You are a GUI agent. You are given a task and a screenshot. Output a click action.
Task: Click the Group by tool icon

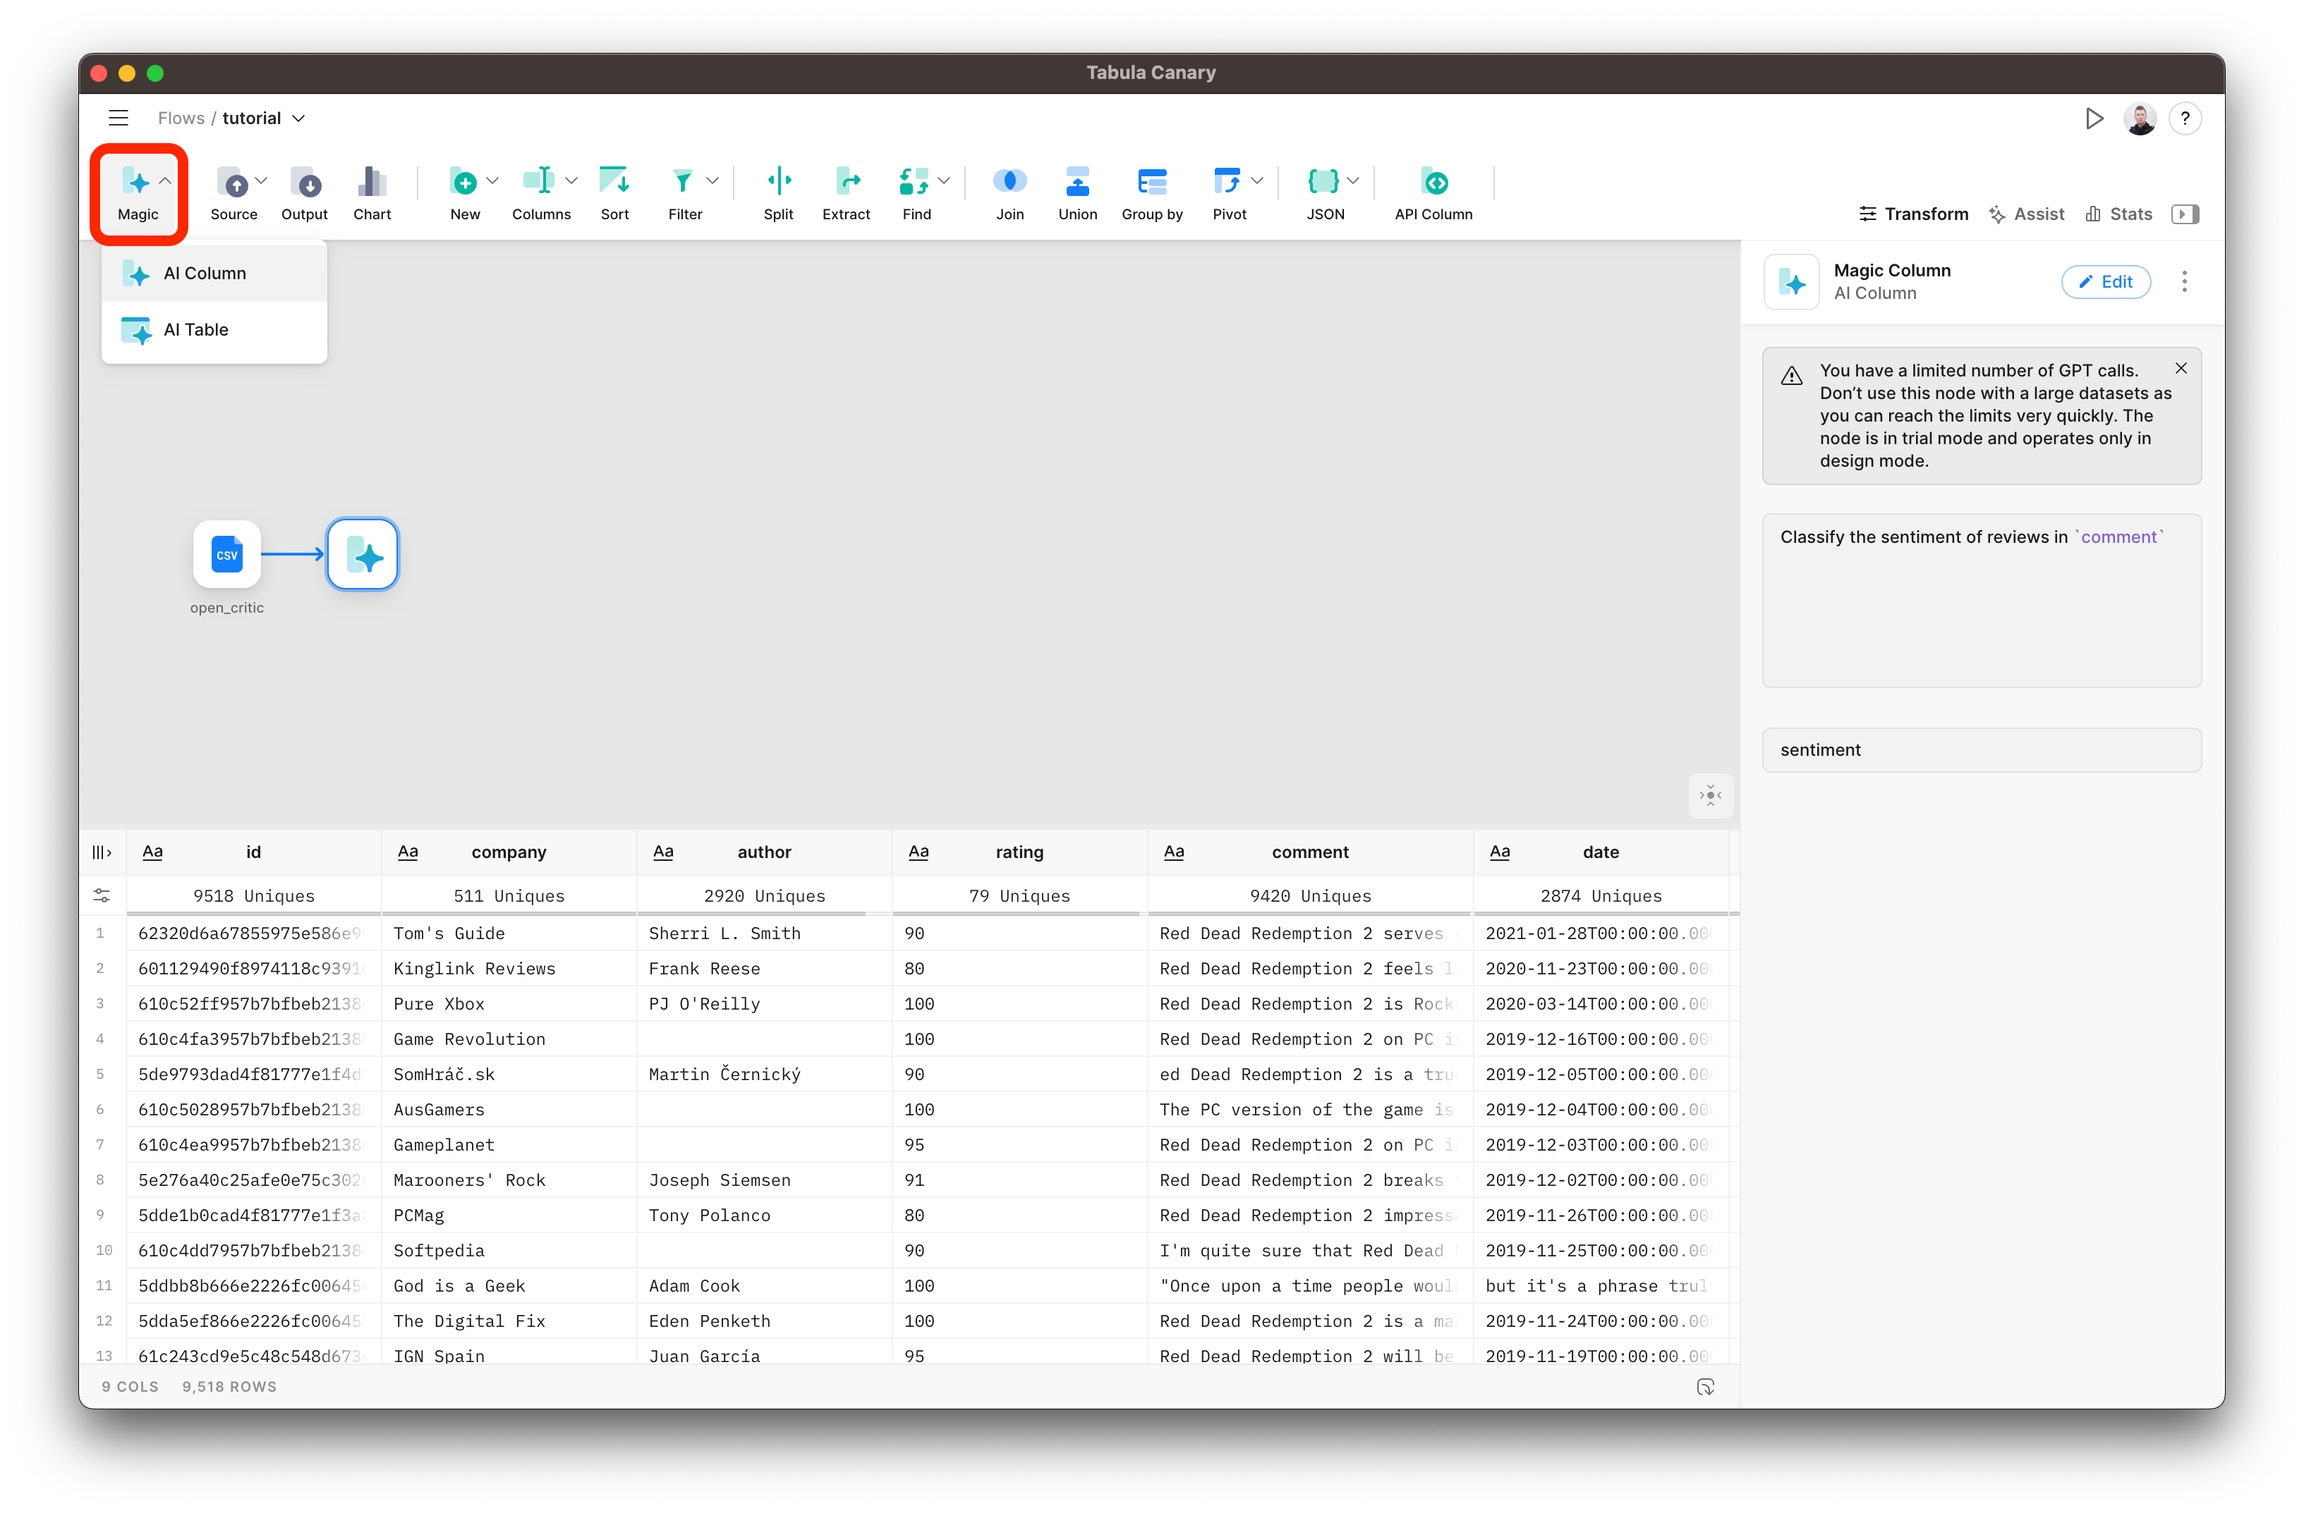[1151, 183]
